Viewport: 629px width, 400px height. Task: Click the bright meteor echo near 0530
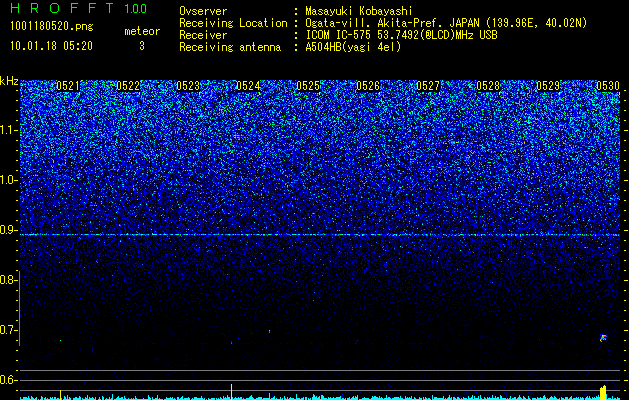[x=603, y=338]
